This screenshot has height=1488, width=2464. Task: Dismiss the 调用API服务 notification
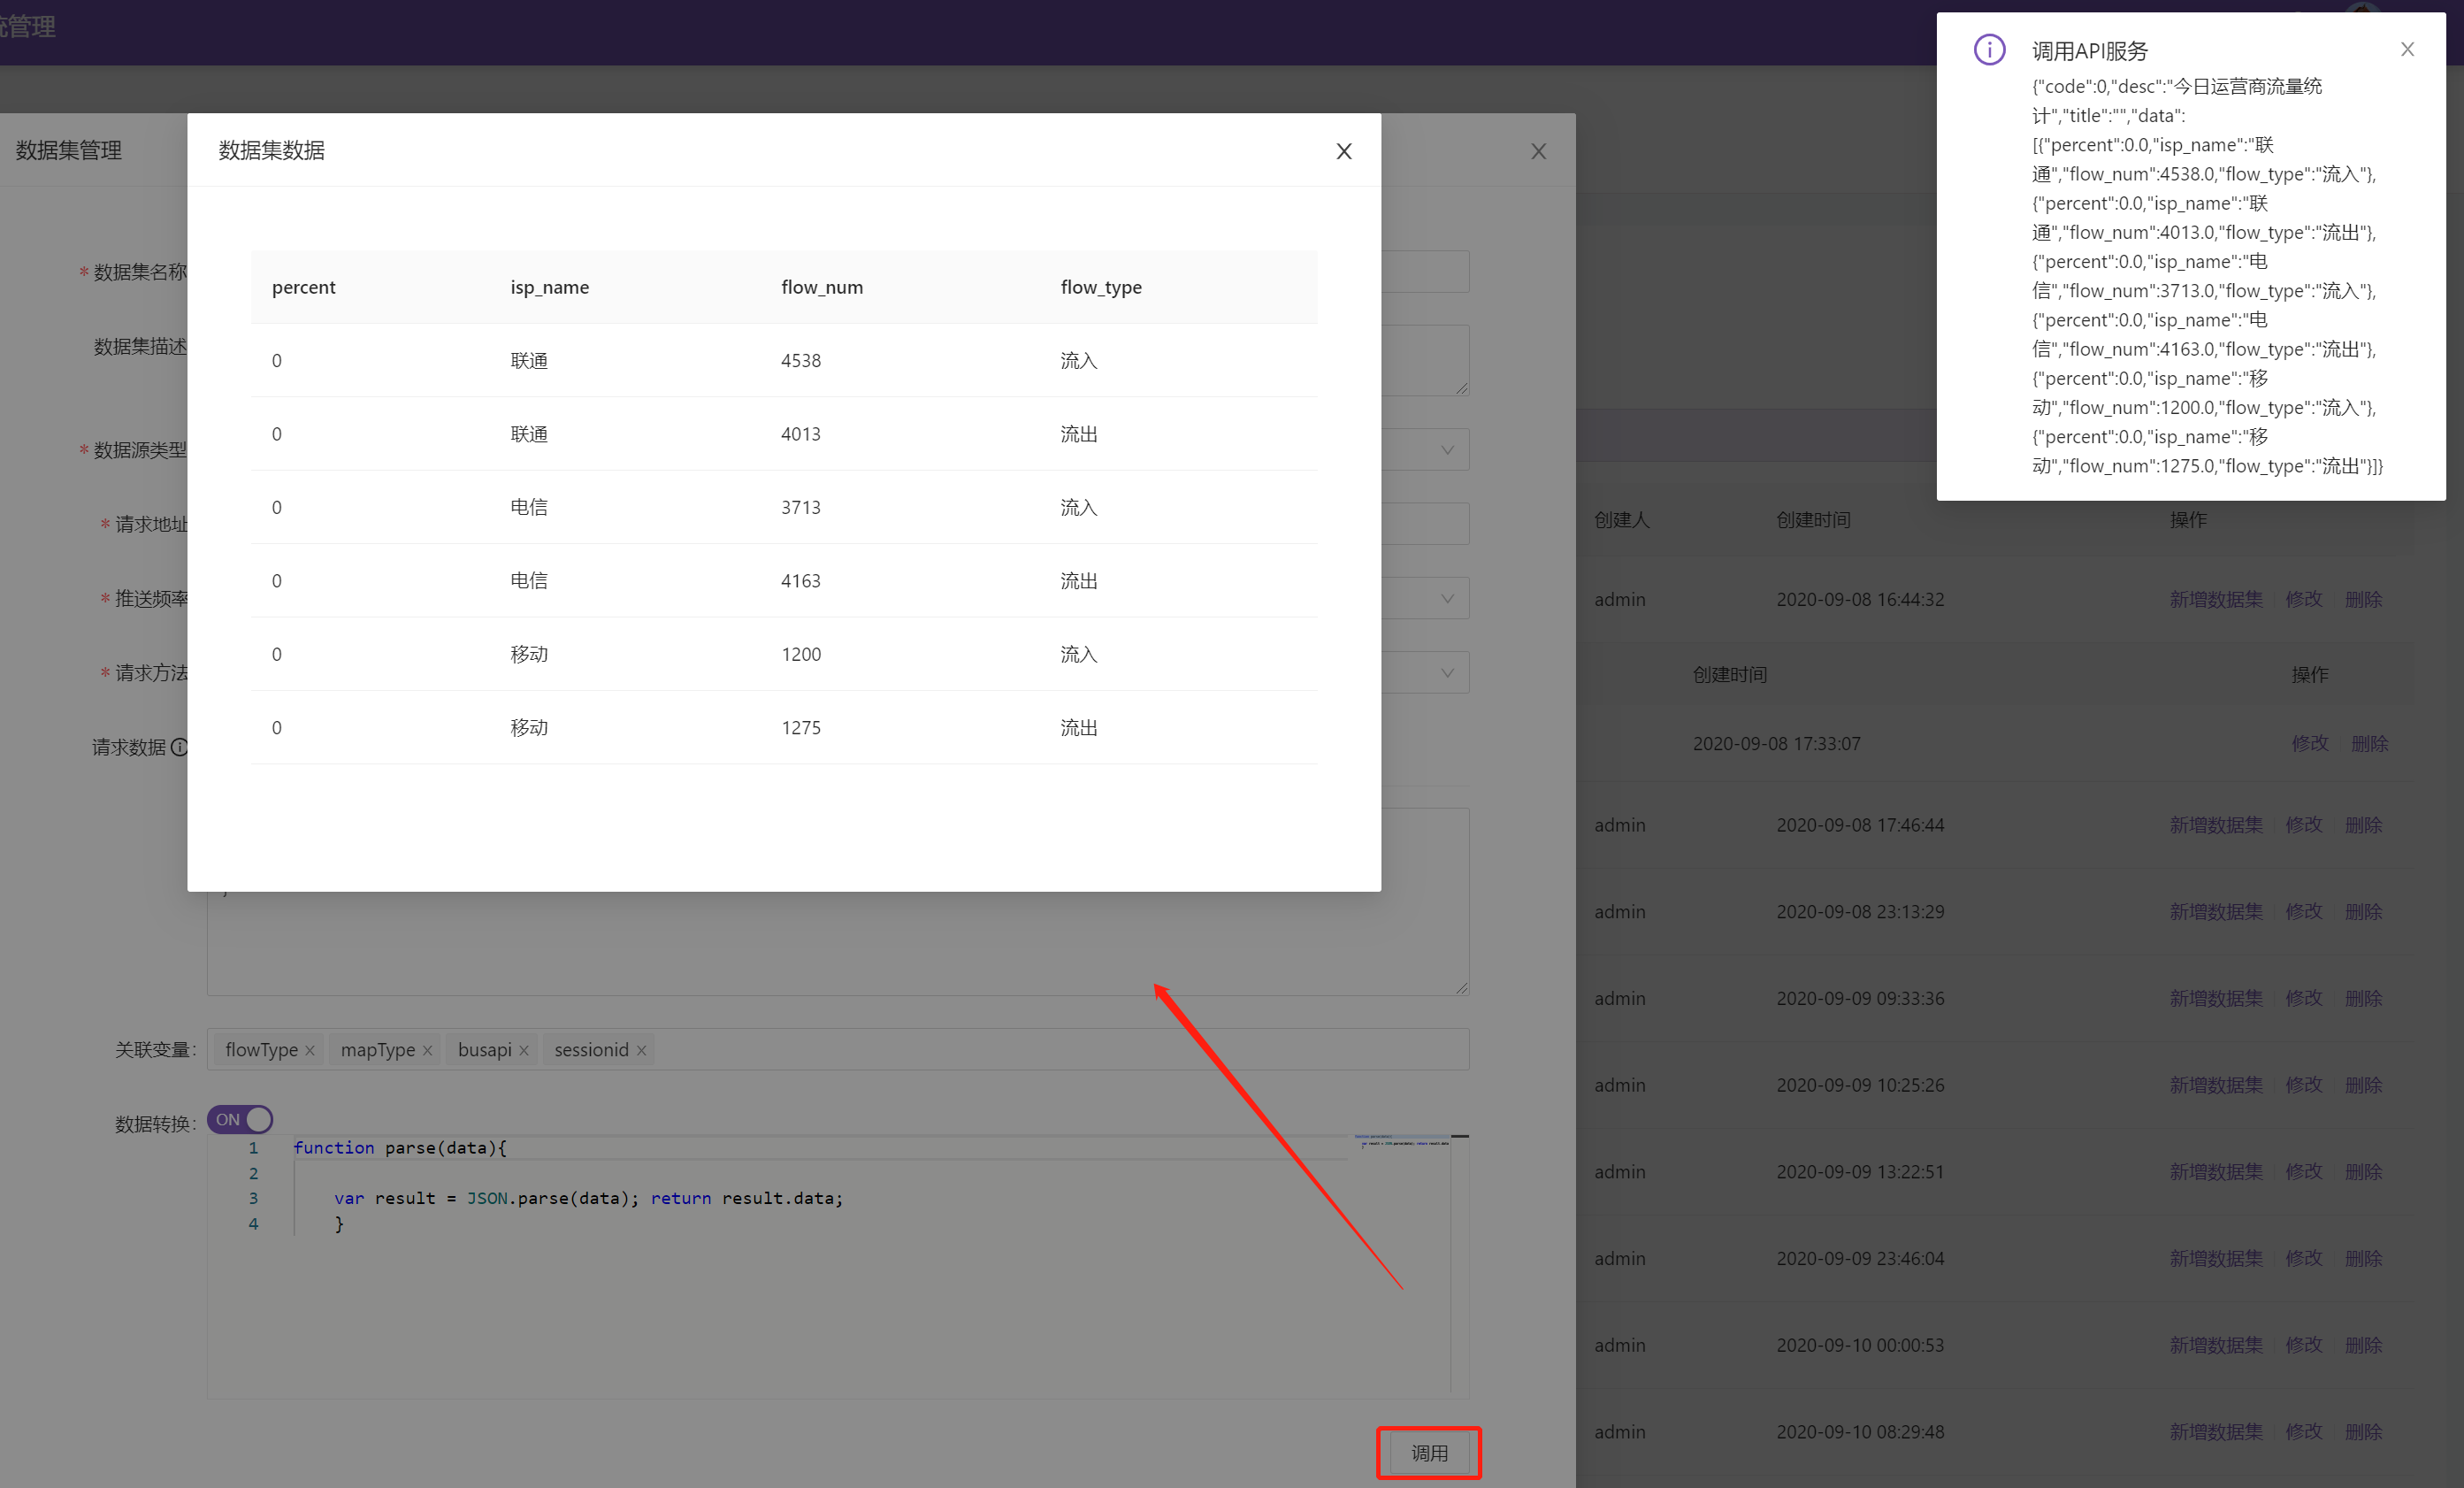[2407, 49]
